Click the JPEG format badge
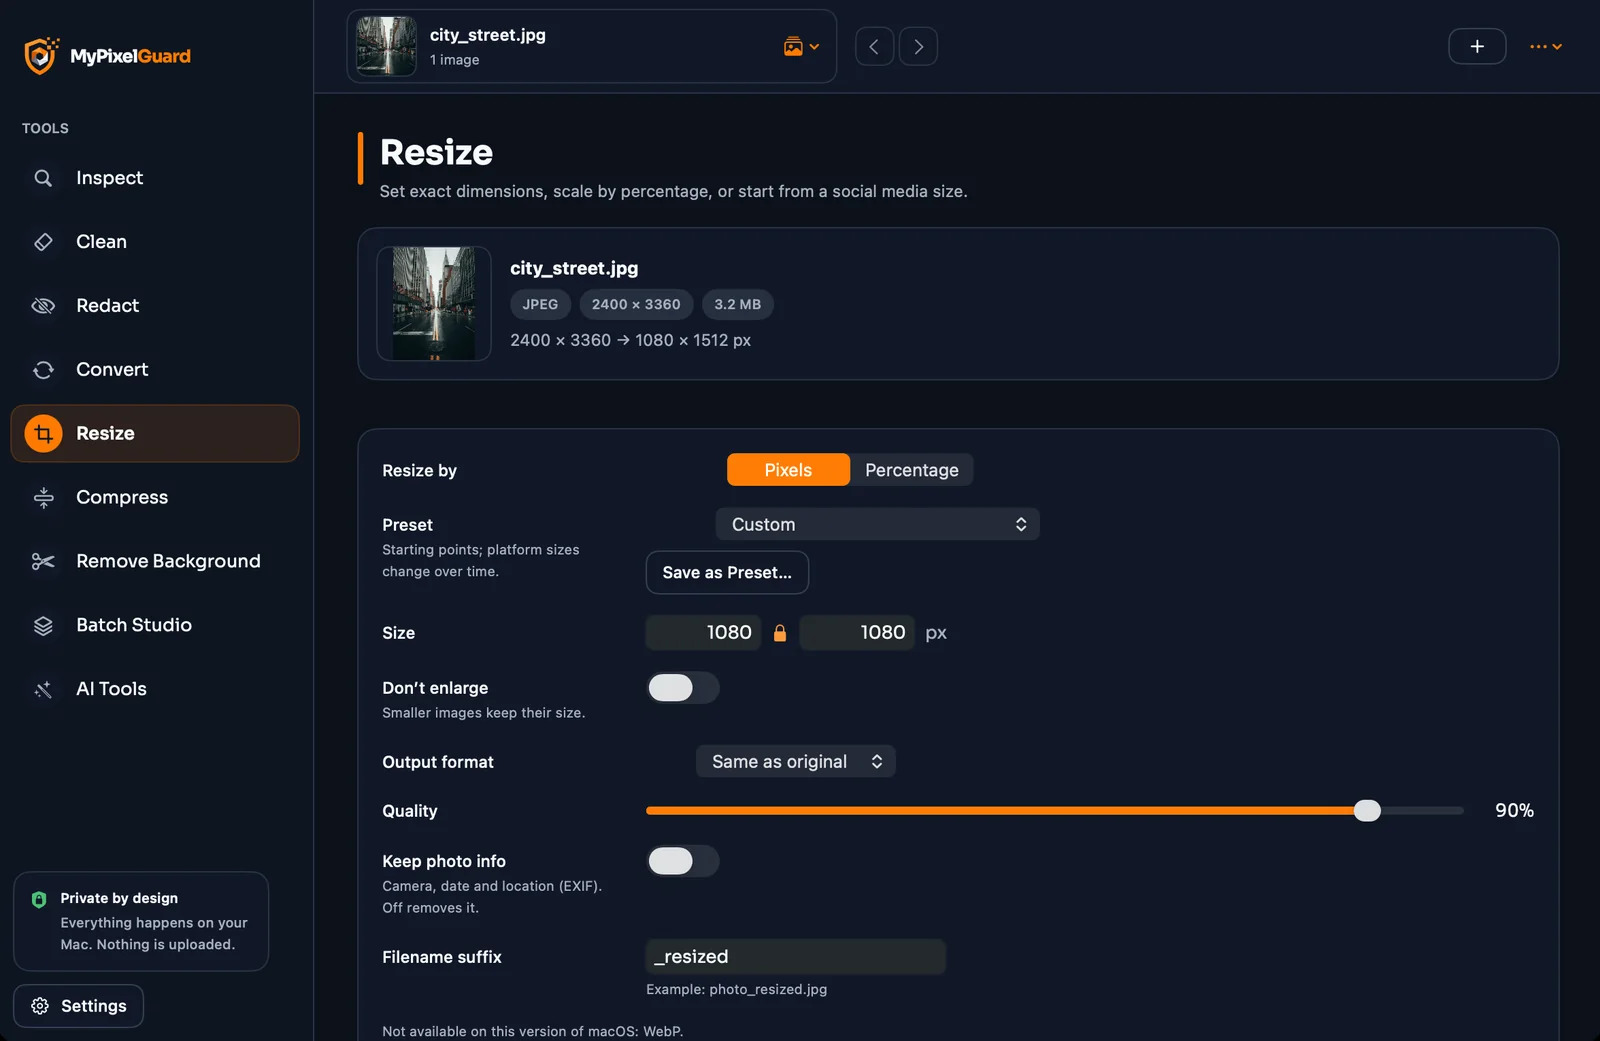1600x1041 pixels. (x=540, y=305)
